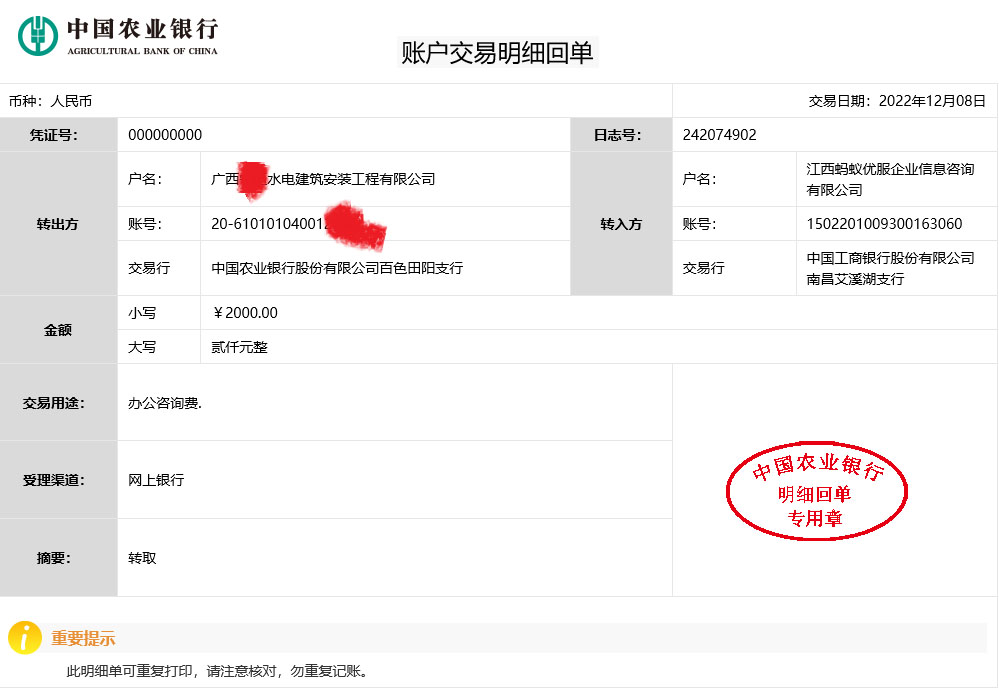999x688 pixels.
Task: Click the 转出方 header cell
Action: [58, 224]
